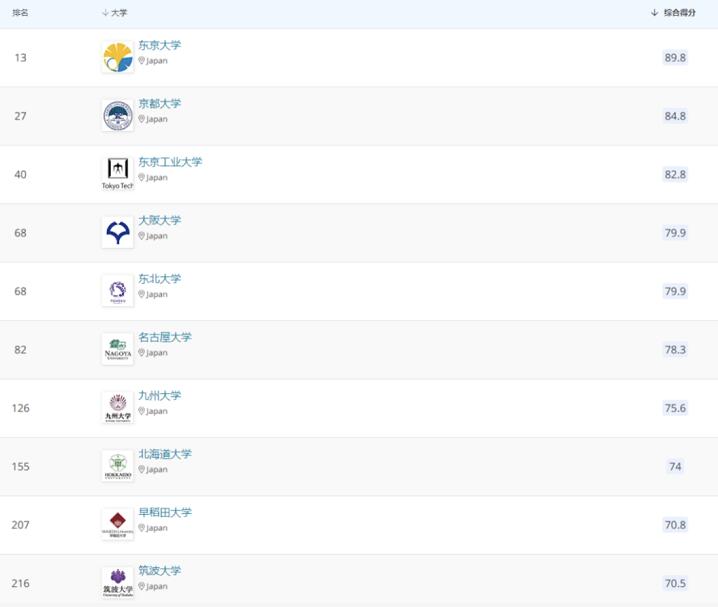This screenshot has width=718, height=607.
Task: Click the location pin under 大阪大学
Action: point(141,236)
